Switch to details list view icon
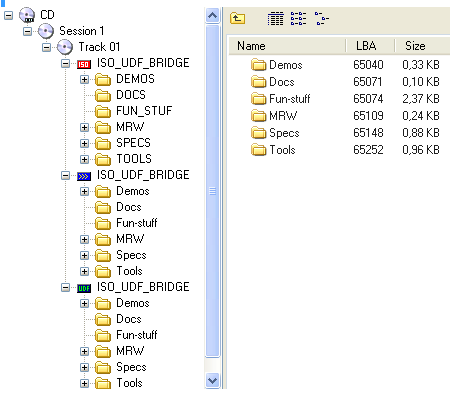This screenshot has height=396, width=452. pos(275,18)
